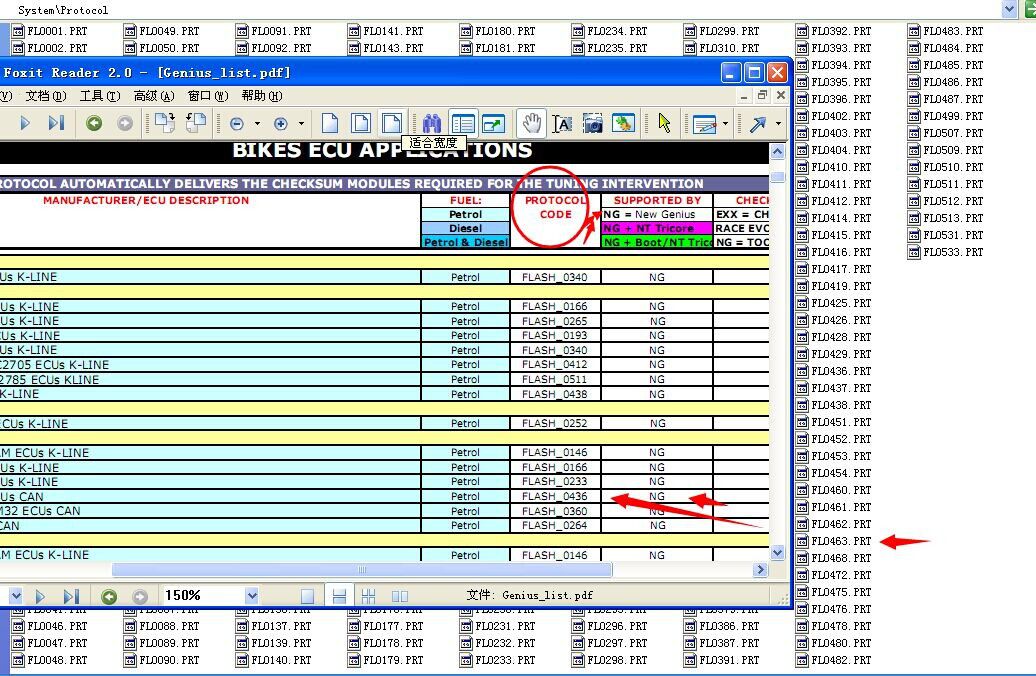Open the 帮助(H) menu
The height and width of the screenshot is (676, 1036).
(261, 96)
